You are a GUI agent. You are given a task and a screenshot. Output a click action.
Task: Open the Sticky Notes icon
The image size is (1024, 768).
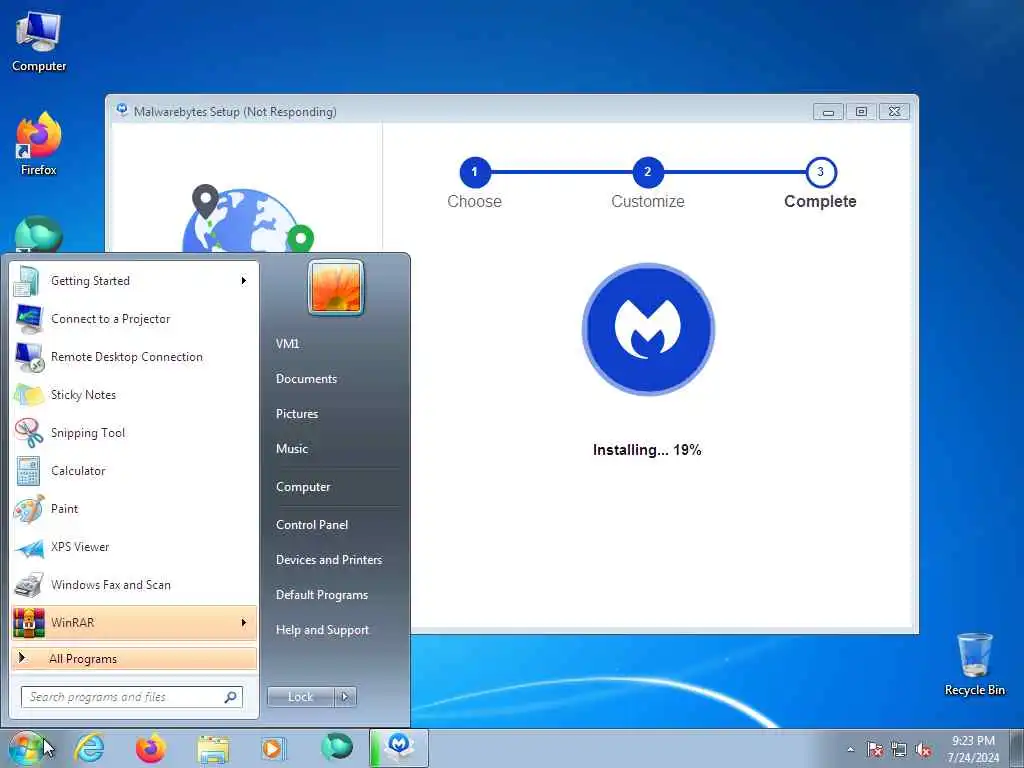click(x=28, y=395)
